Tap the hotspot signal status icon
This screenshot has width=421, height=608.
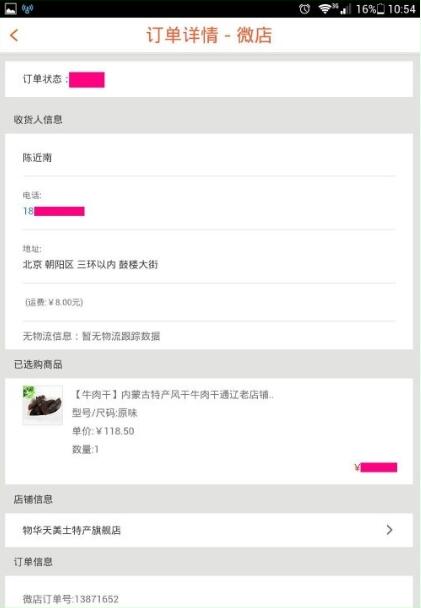[x=28, y=9]
